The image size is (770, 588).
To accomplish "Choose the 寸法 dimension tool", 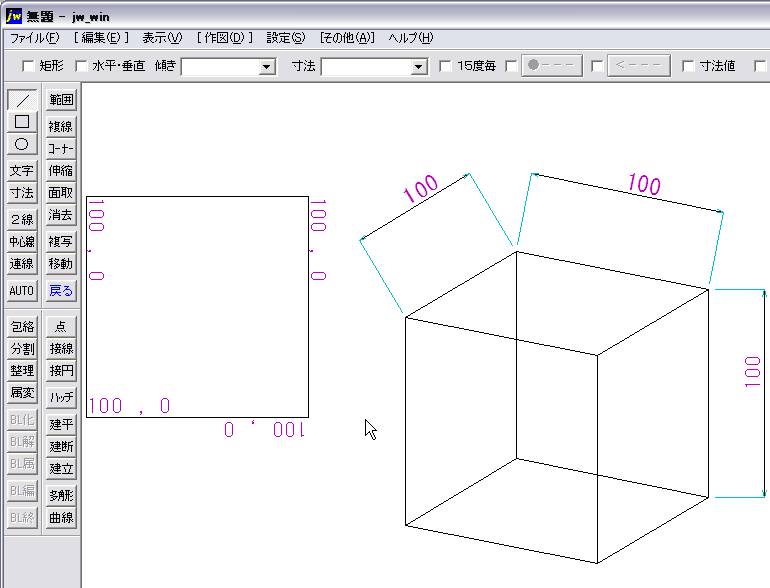I will pyautogui.click(x=22, y=193).
